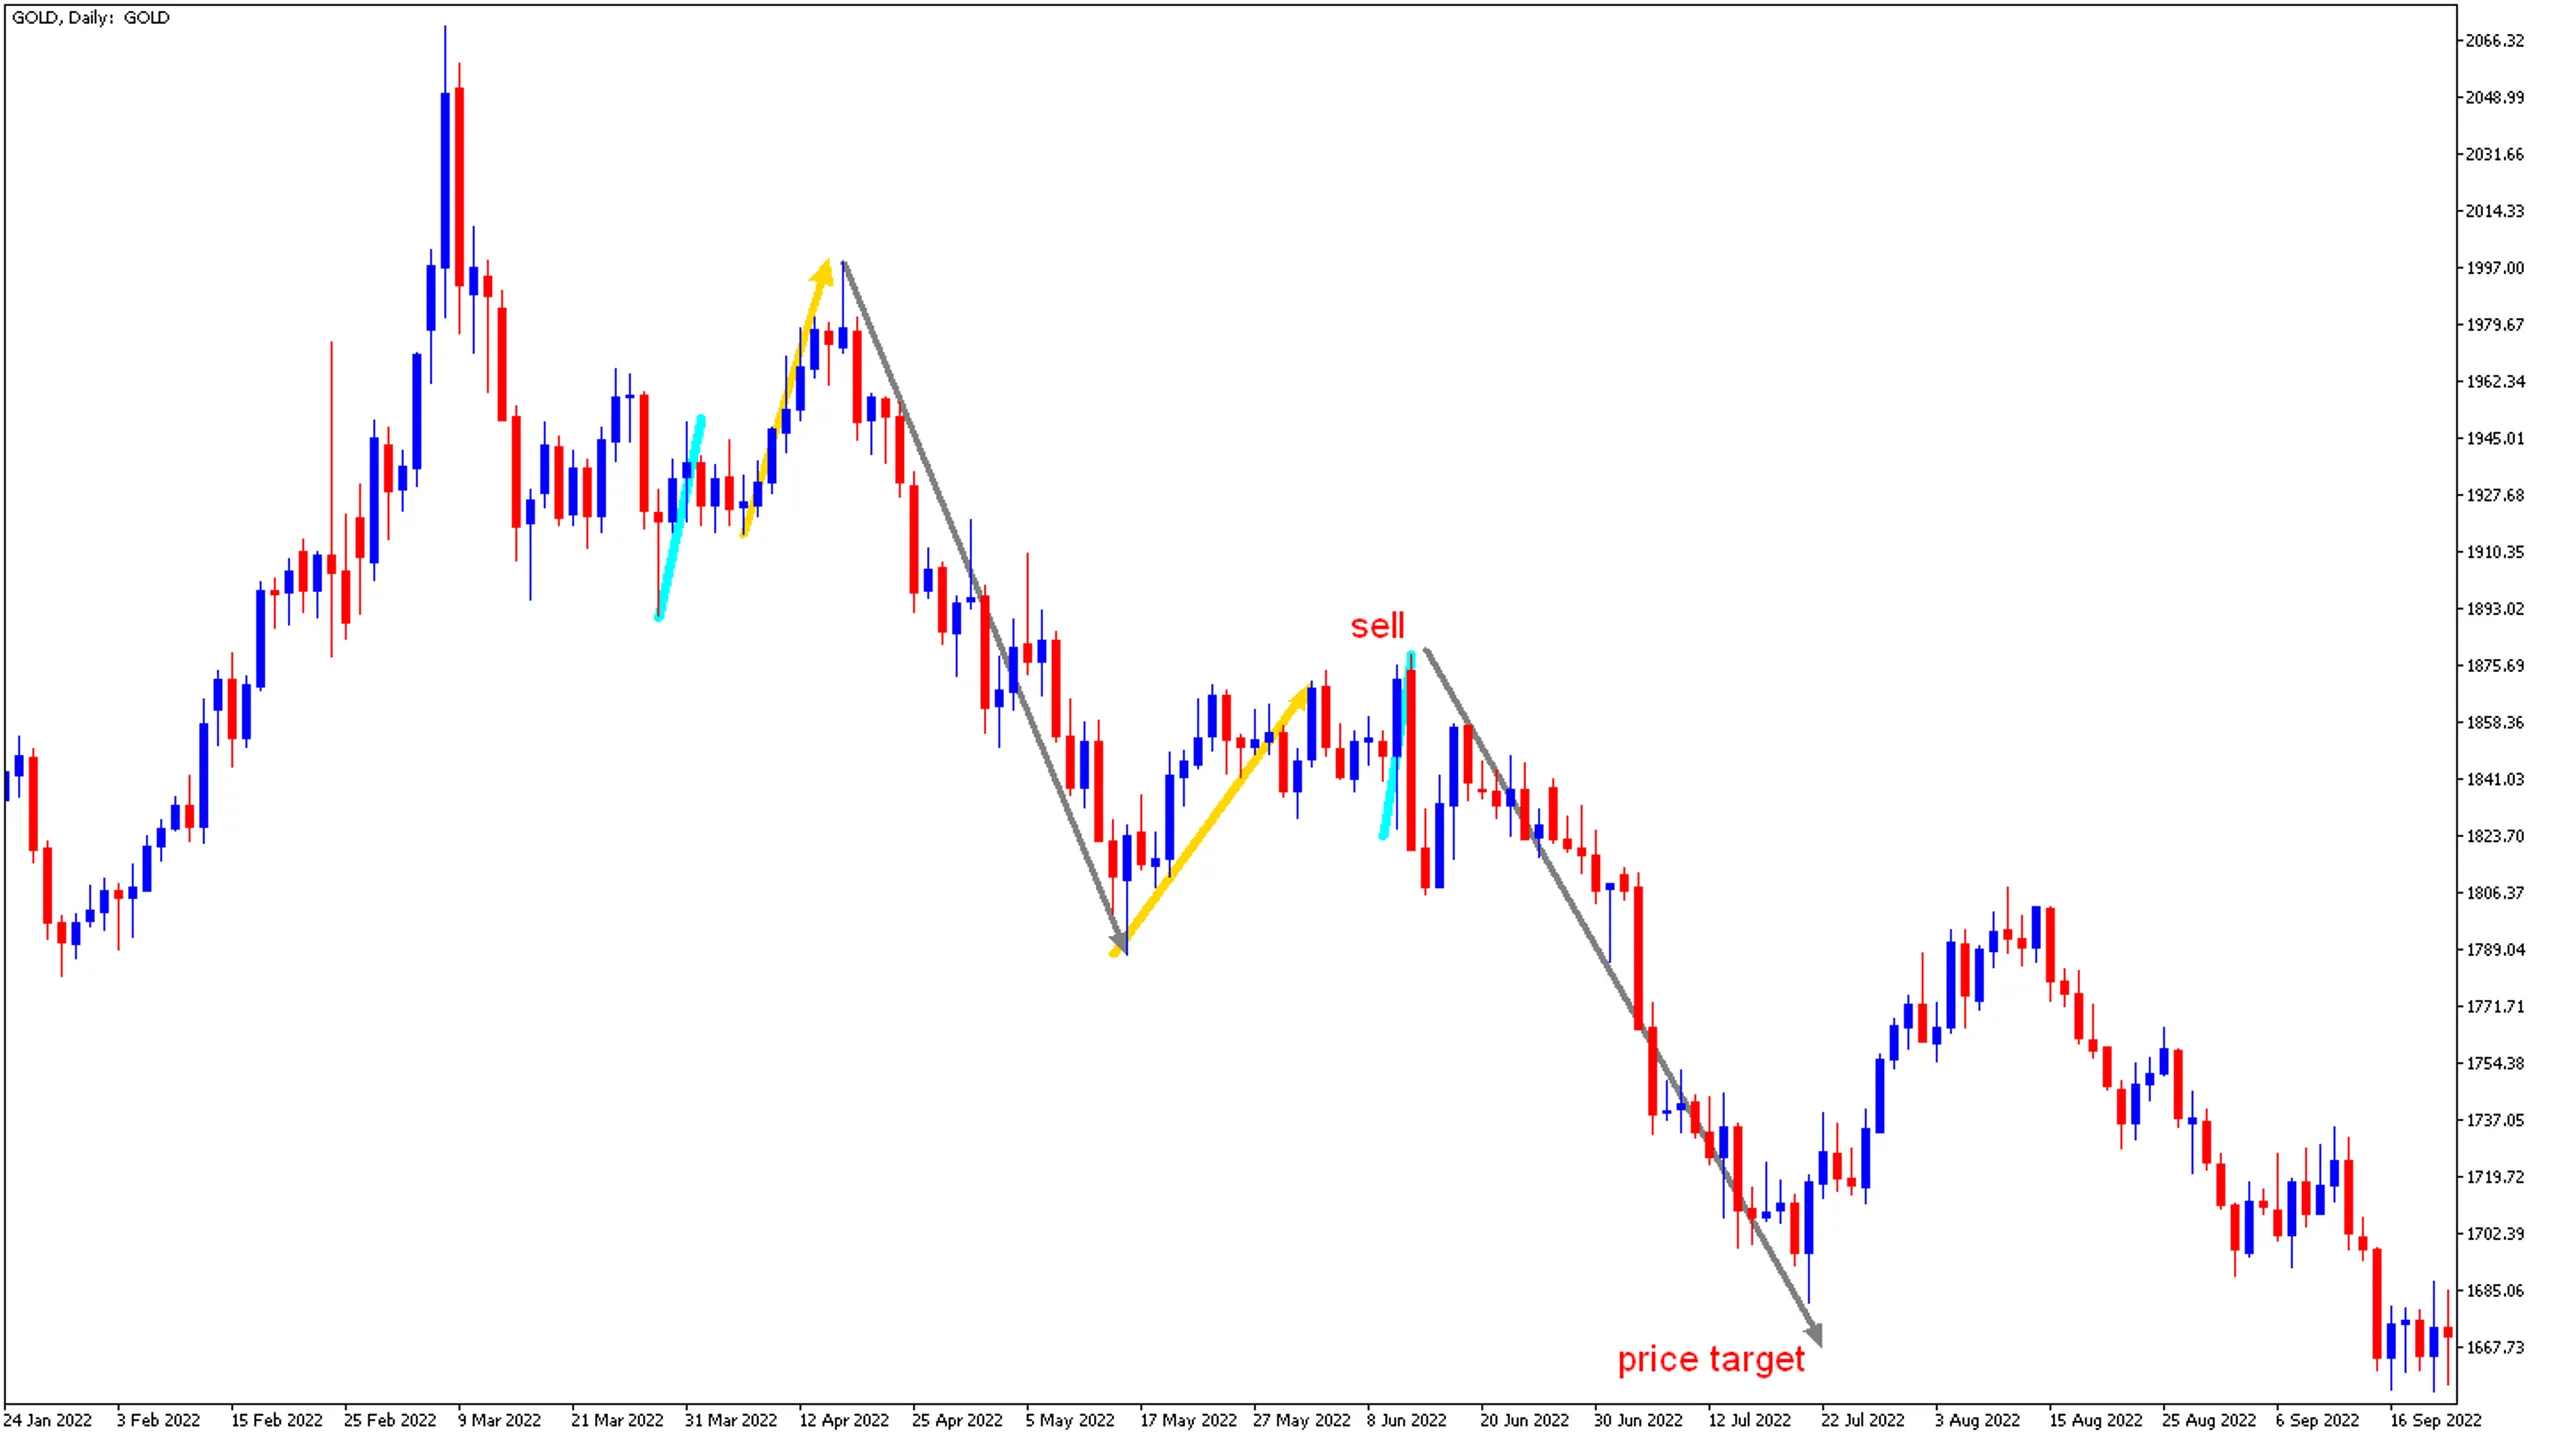Click the 25 Aug 2022 date label

tap(2208, 1420)
